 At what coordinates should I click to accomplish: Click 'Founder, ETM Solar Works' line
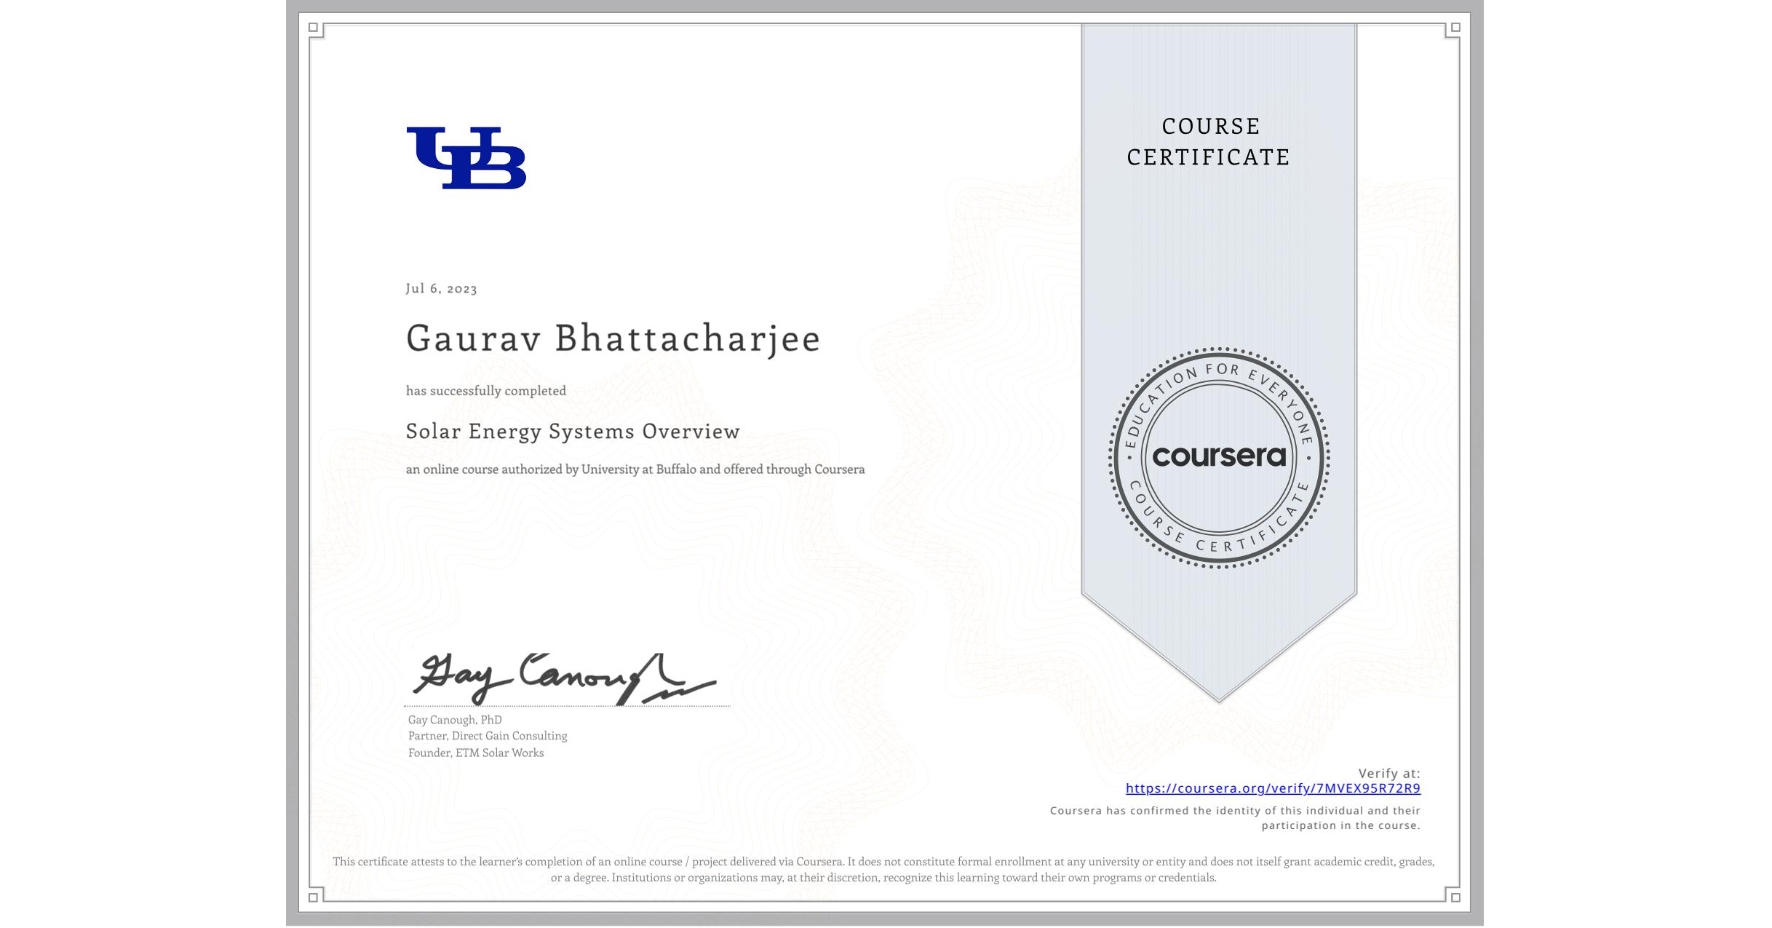pyautogui.click(x=476, y=753)
